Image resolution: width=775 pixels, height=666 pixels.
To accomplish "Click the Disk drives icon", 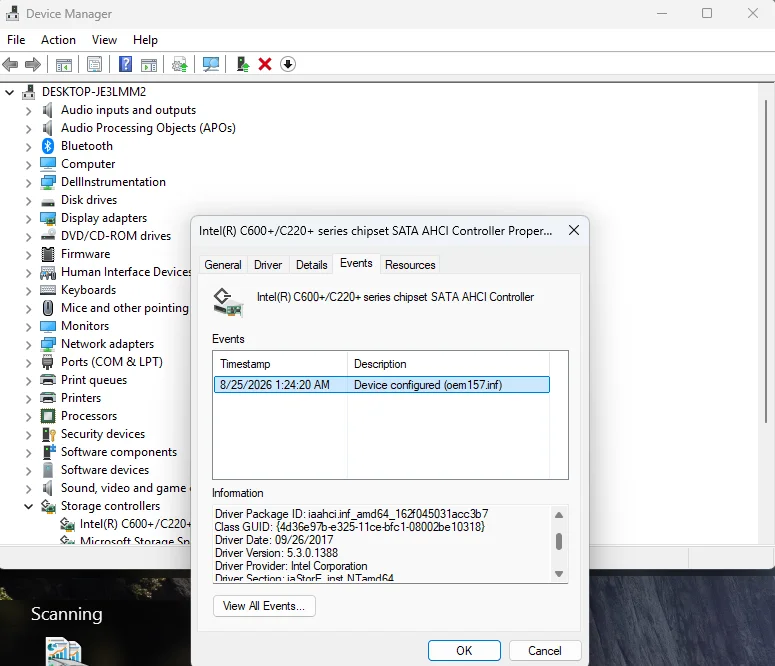I will click(48, 202).
